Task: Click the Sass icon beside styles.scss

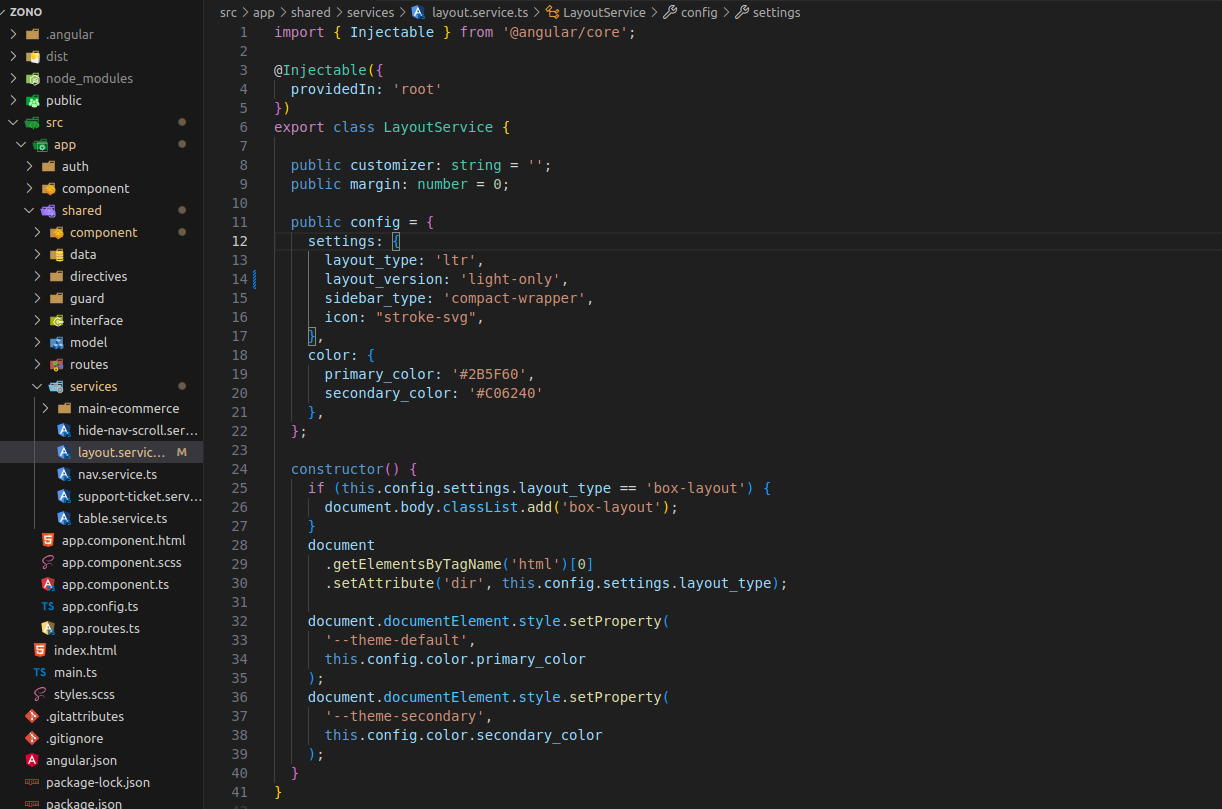Action: click(x=40, y=694)
